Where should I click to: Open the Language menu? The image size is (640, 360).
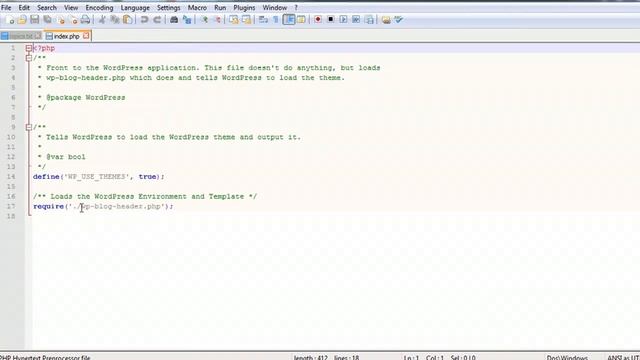[135, 8]
